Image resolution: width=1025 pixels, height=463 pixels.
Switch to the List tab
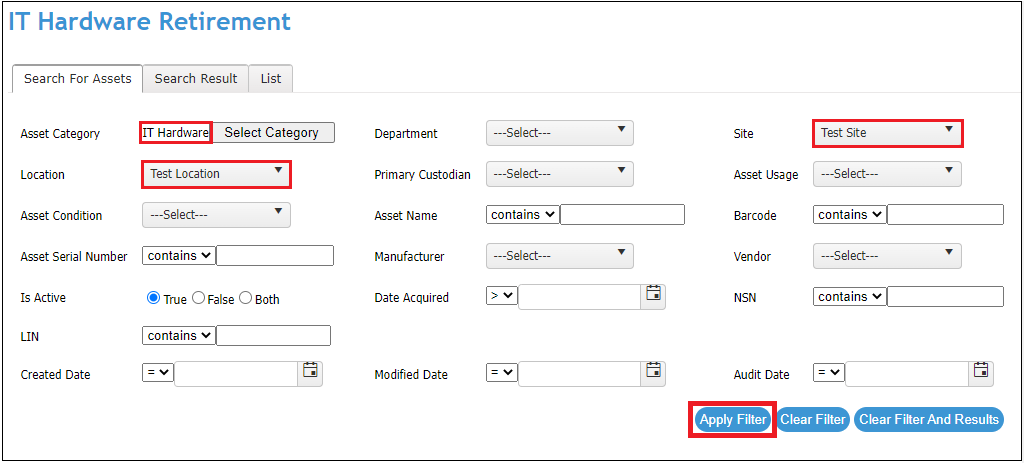(271, 78)
